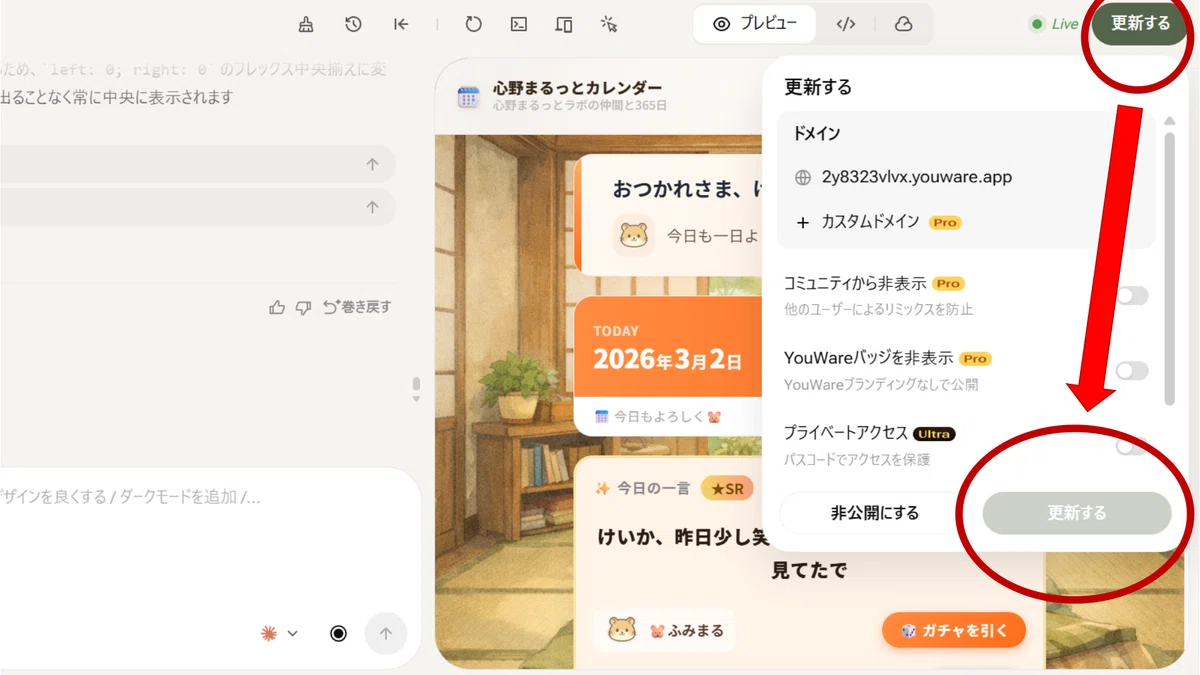Click the ガチャを引く button
This screenshot has height=675, width=1200.
954,630
